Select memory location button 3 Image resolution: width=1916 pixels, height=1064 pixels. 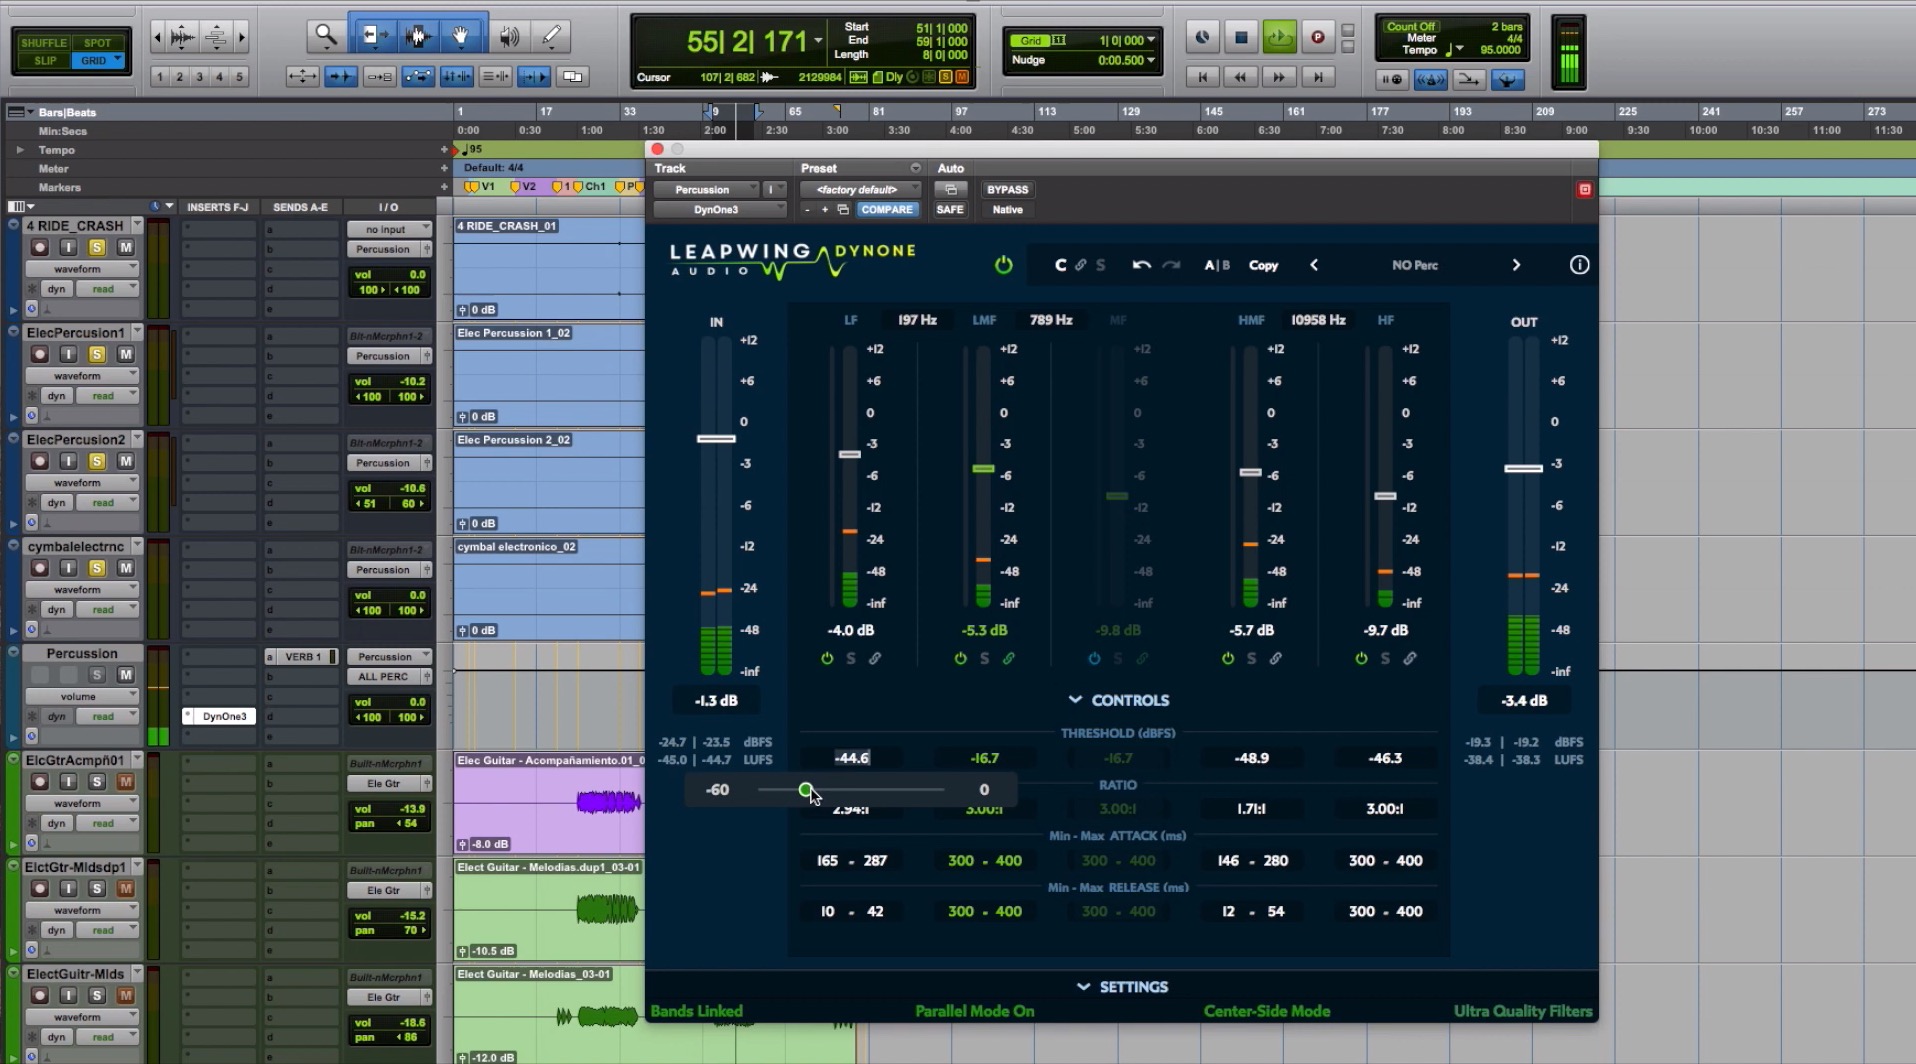[199, 77]
